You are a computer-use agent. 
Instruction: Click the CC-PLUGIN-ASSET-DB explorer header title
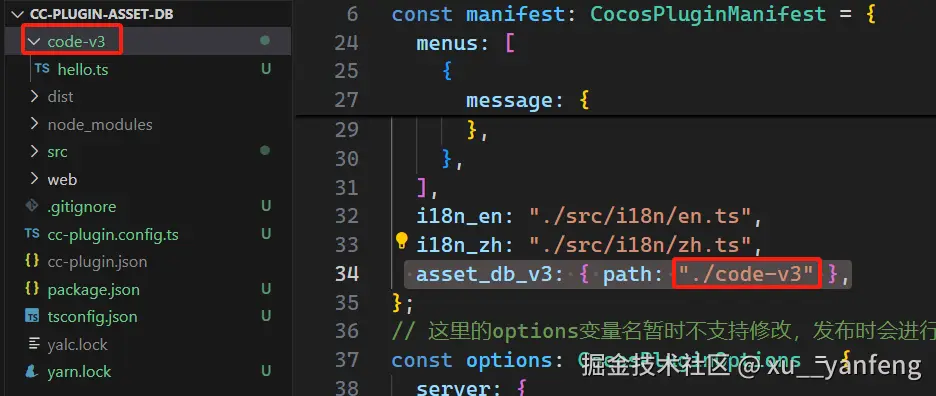click(x=101, y=14)
